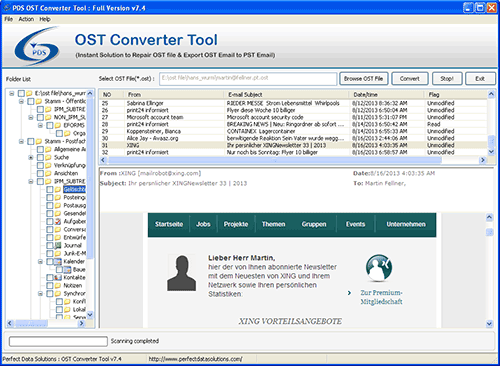Select the Kontakte contacts icon
The image size is (500, 366).
click(x=58, y=277)
